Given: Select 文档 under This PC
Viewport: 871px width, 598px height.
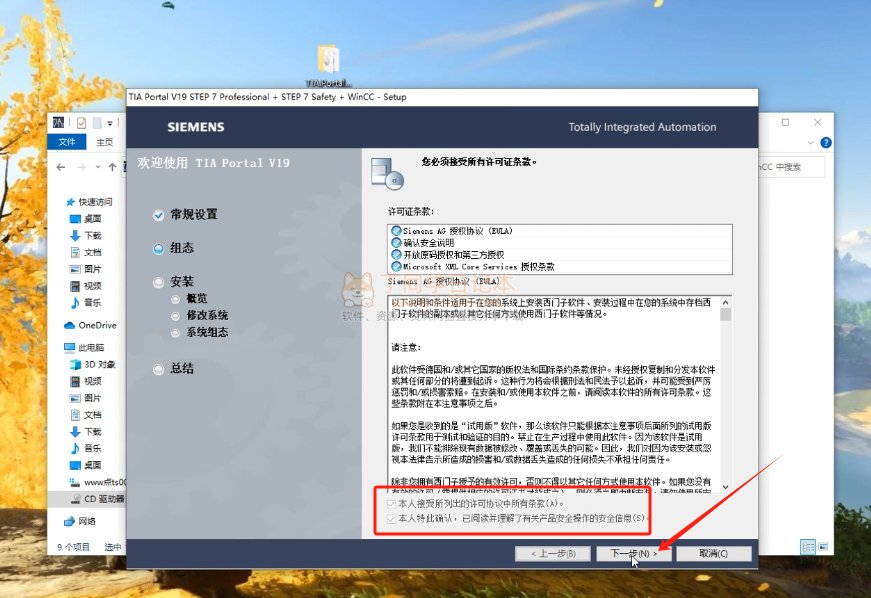Looking at the screenshot, I should [86, 415].
